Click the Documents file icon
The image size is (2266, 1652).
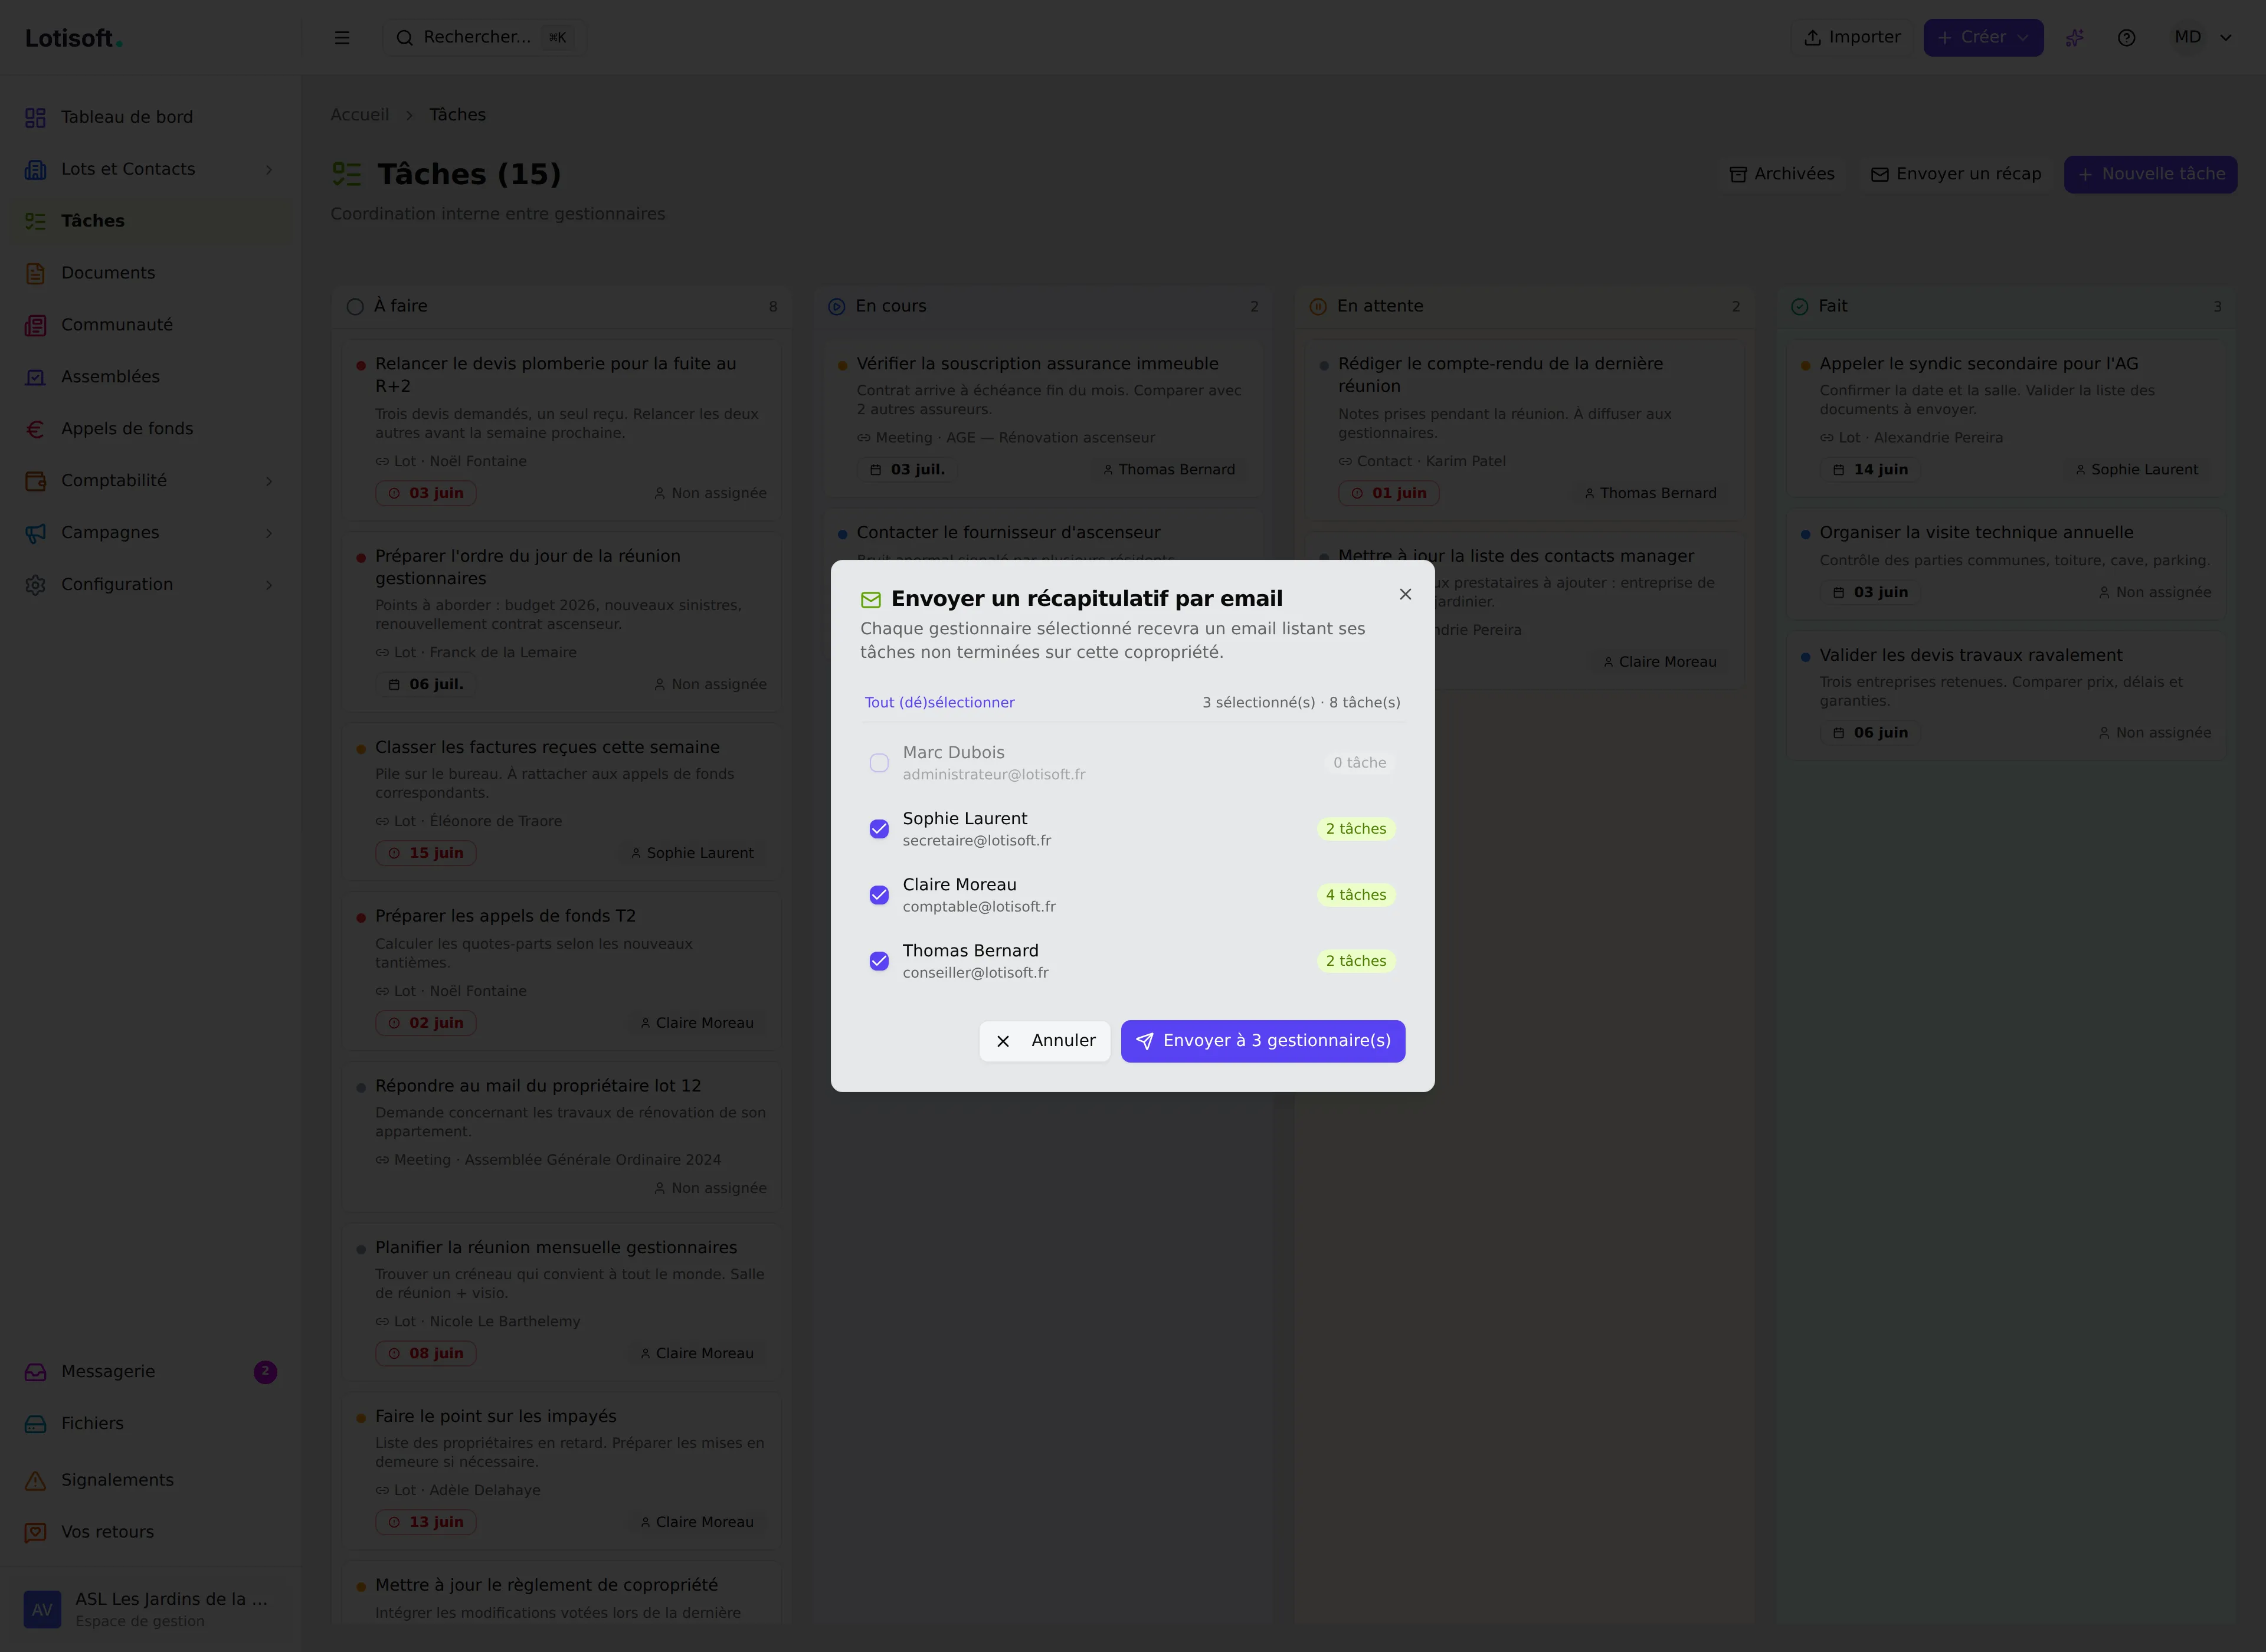36,273
